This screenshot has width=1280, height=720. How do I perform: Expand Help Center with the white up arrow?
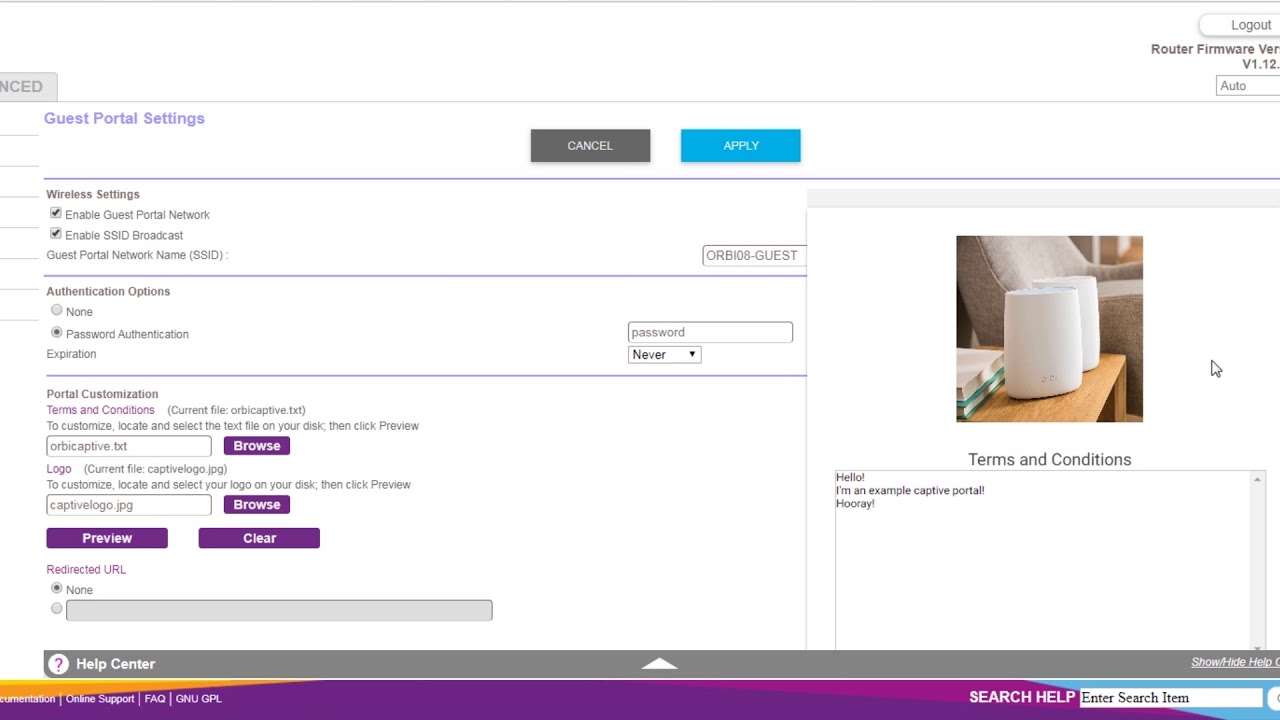coord(659,663)
